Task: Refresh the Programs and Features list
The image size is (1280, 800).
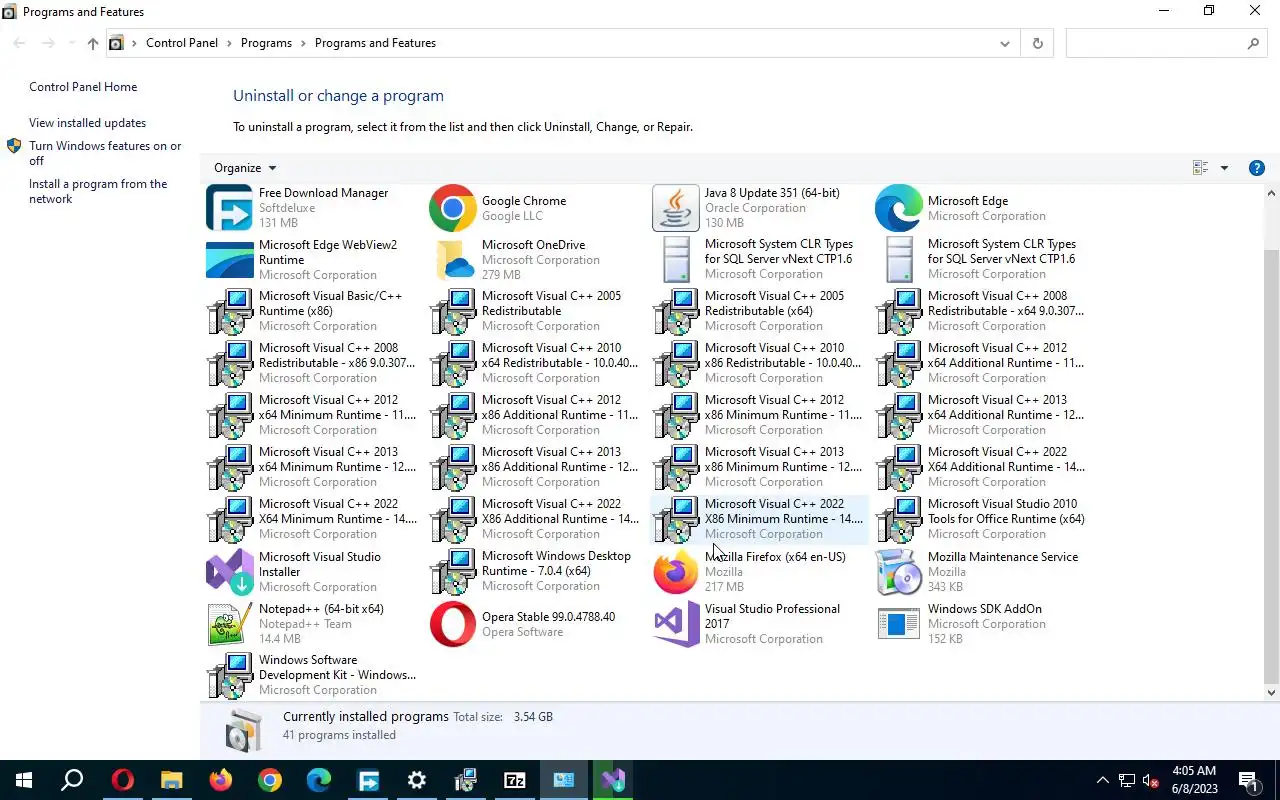Action: coord(1037,43)
